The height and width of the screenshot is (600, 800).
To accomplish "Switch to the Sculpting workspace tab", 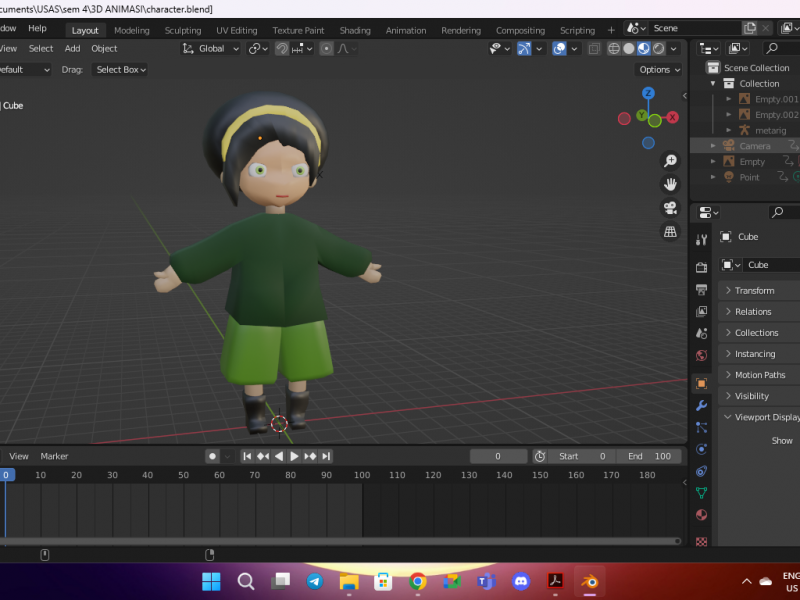I will tap(182, 30).
